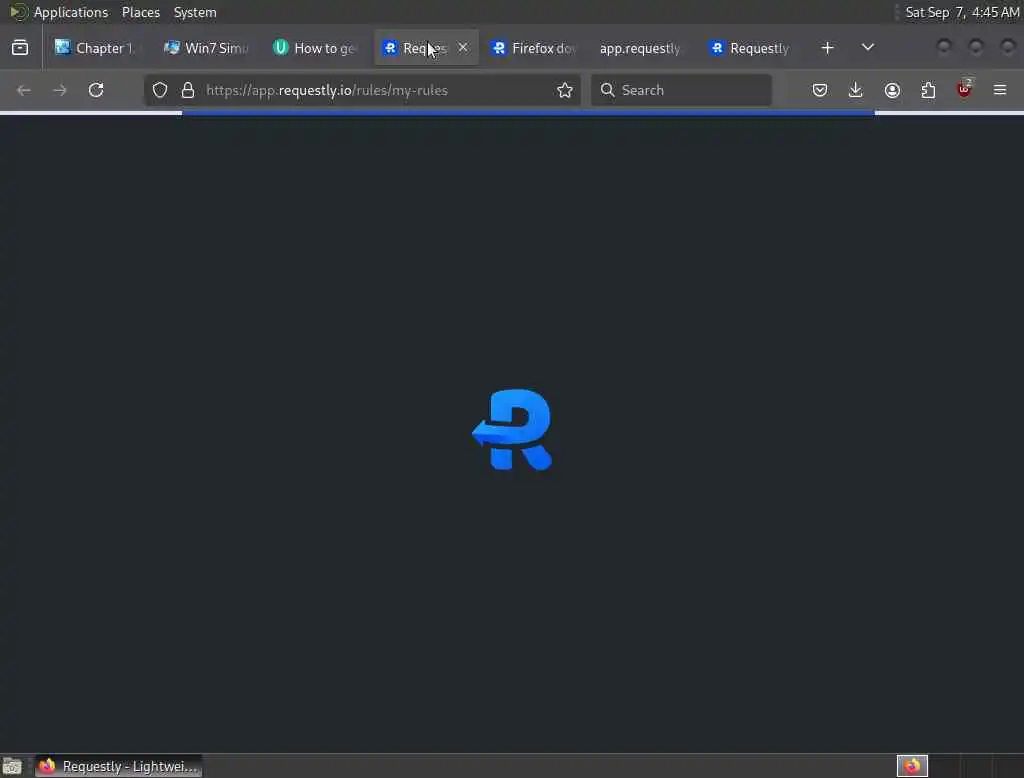Screen dimensions: 1024x778
Task: Open the Places menu
Action: pos(140,12)
